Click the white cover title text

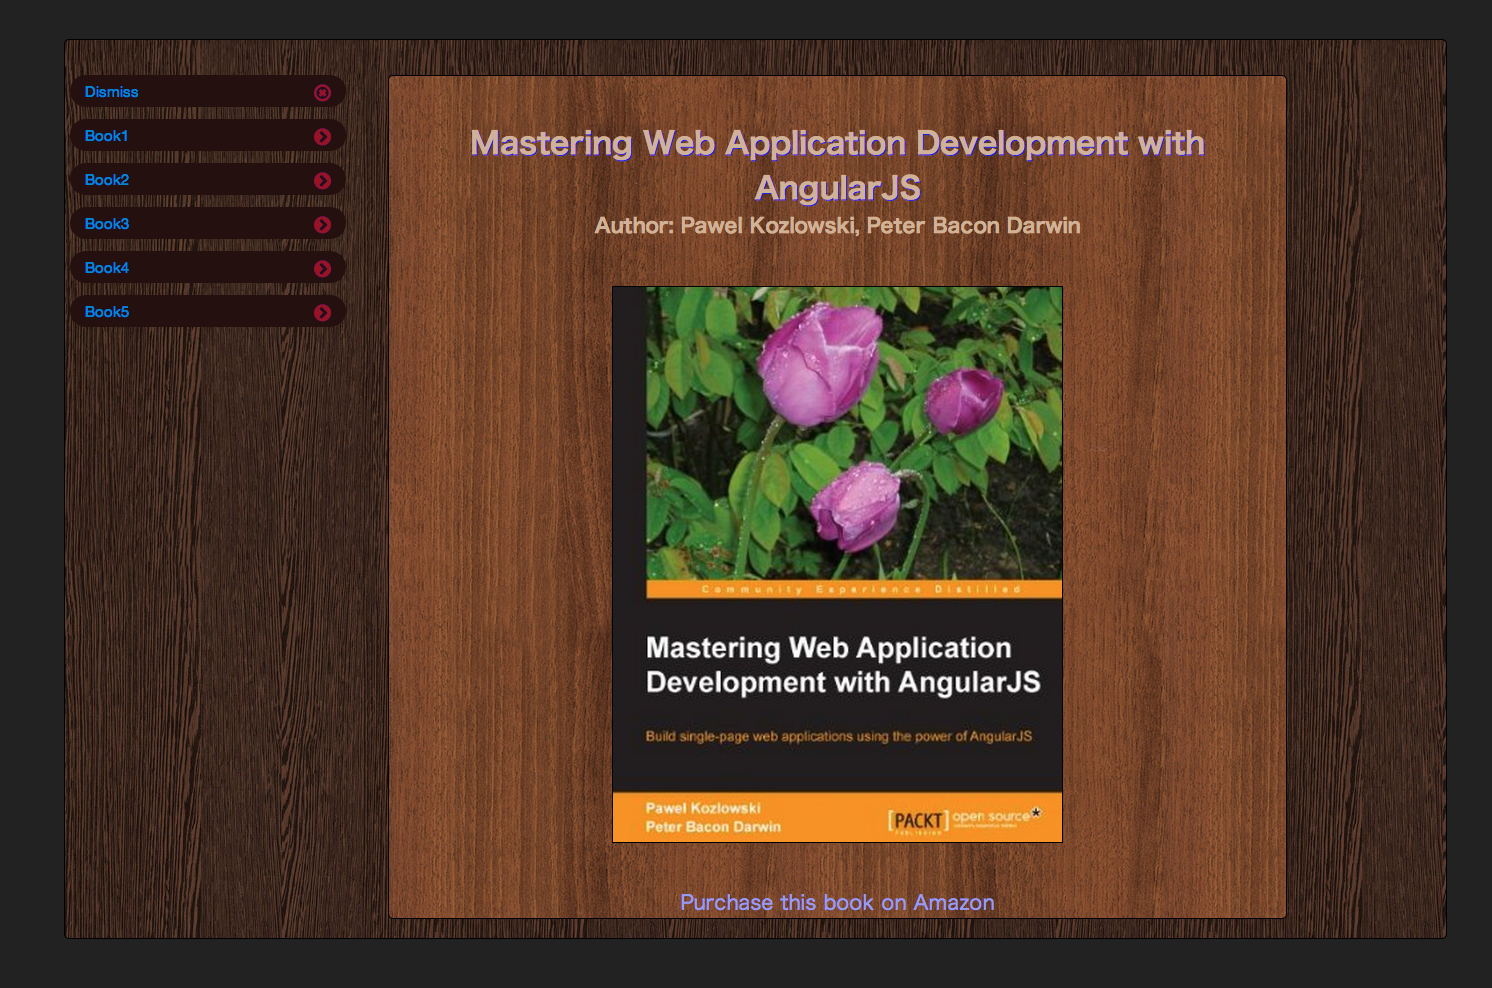842,665
